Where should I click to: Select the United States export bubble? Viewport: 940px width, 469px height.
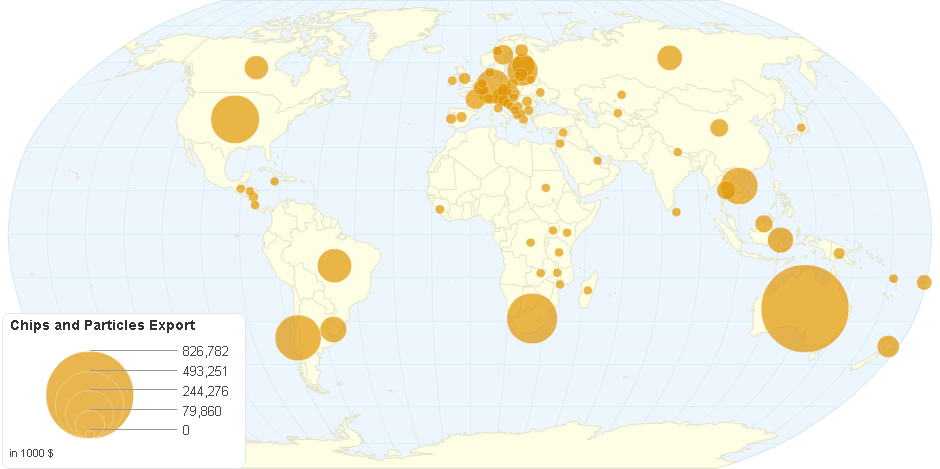point(235,119)
